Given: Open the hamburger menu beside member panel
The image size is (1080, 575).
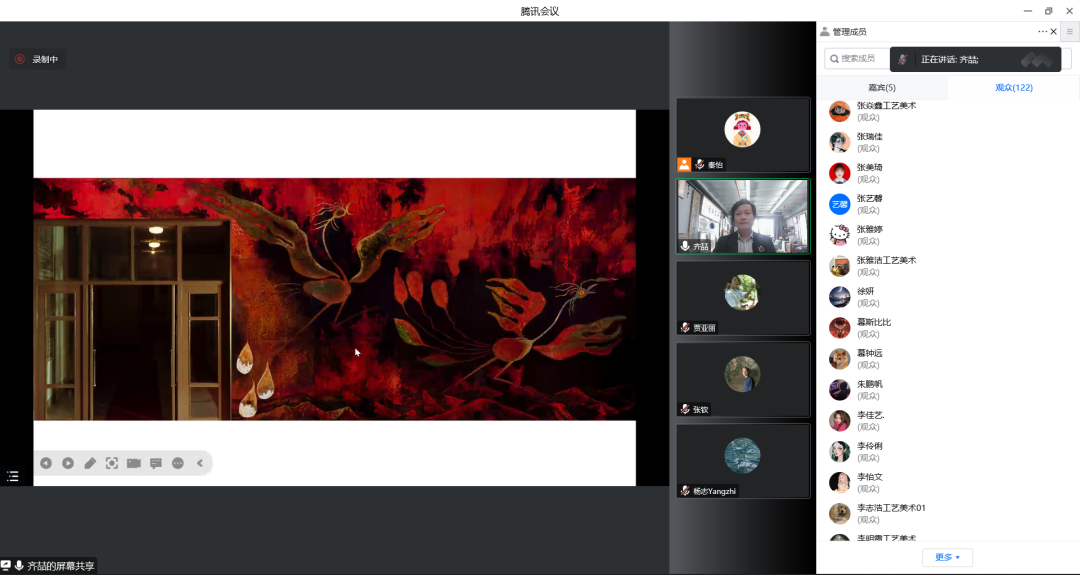Looking at the screenshot, I should [1069, 32].
